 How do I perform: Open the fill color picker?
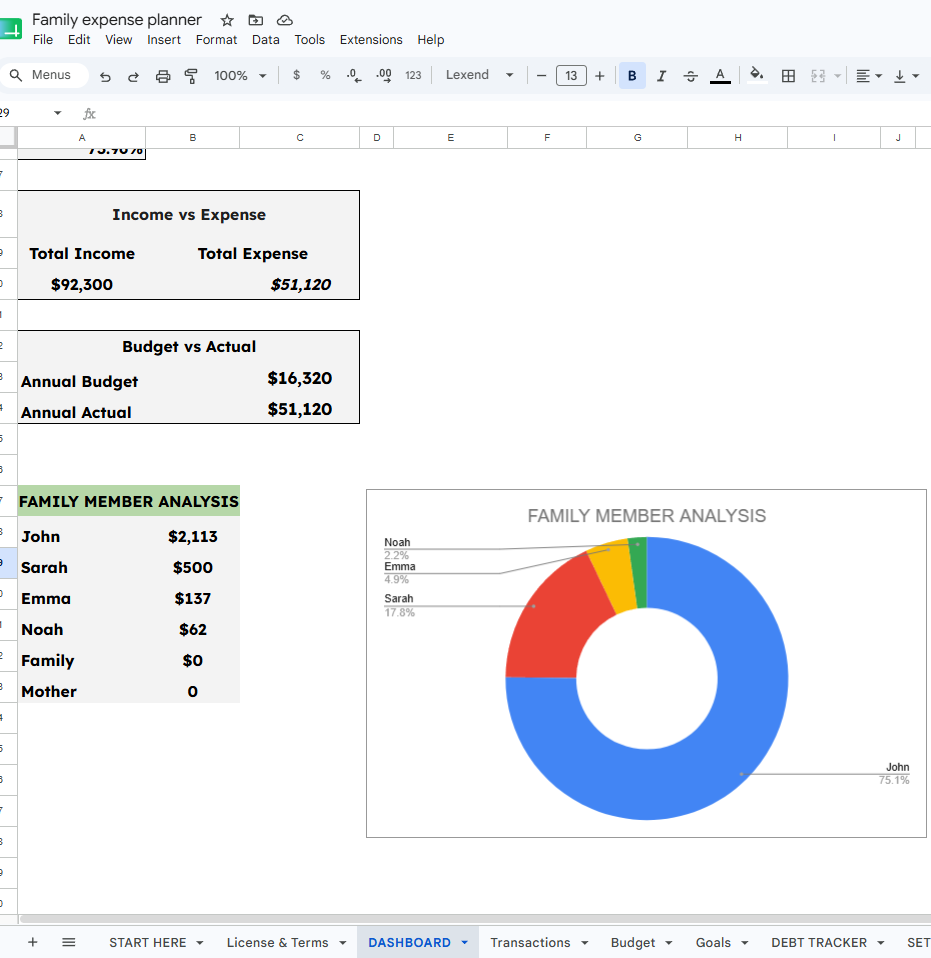pos(757,76)
